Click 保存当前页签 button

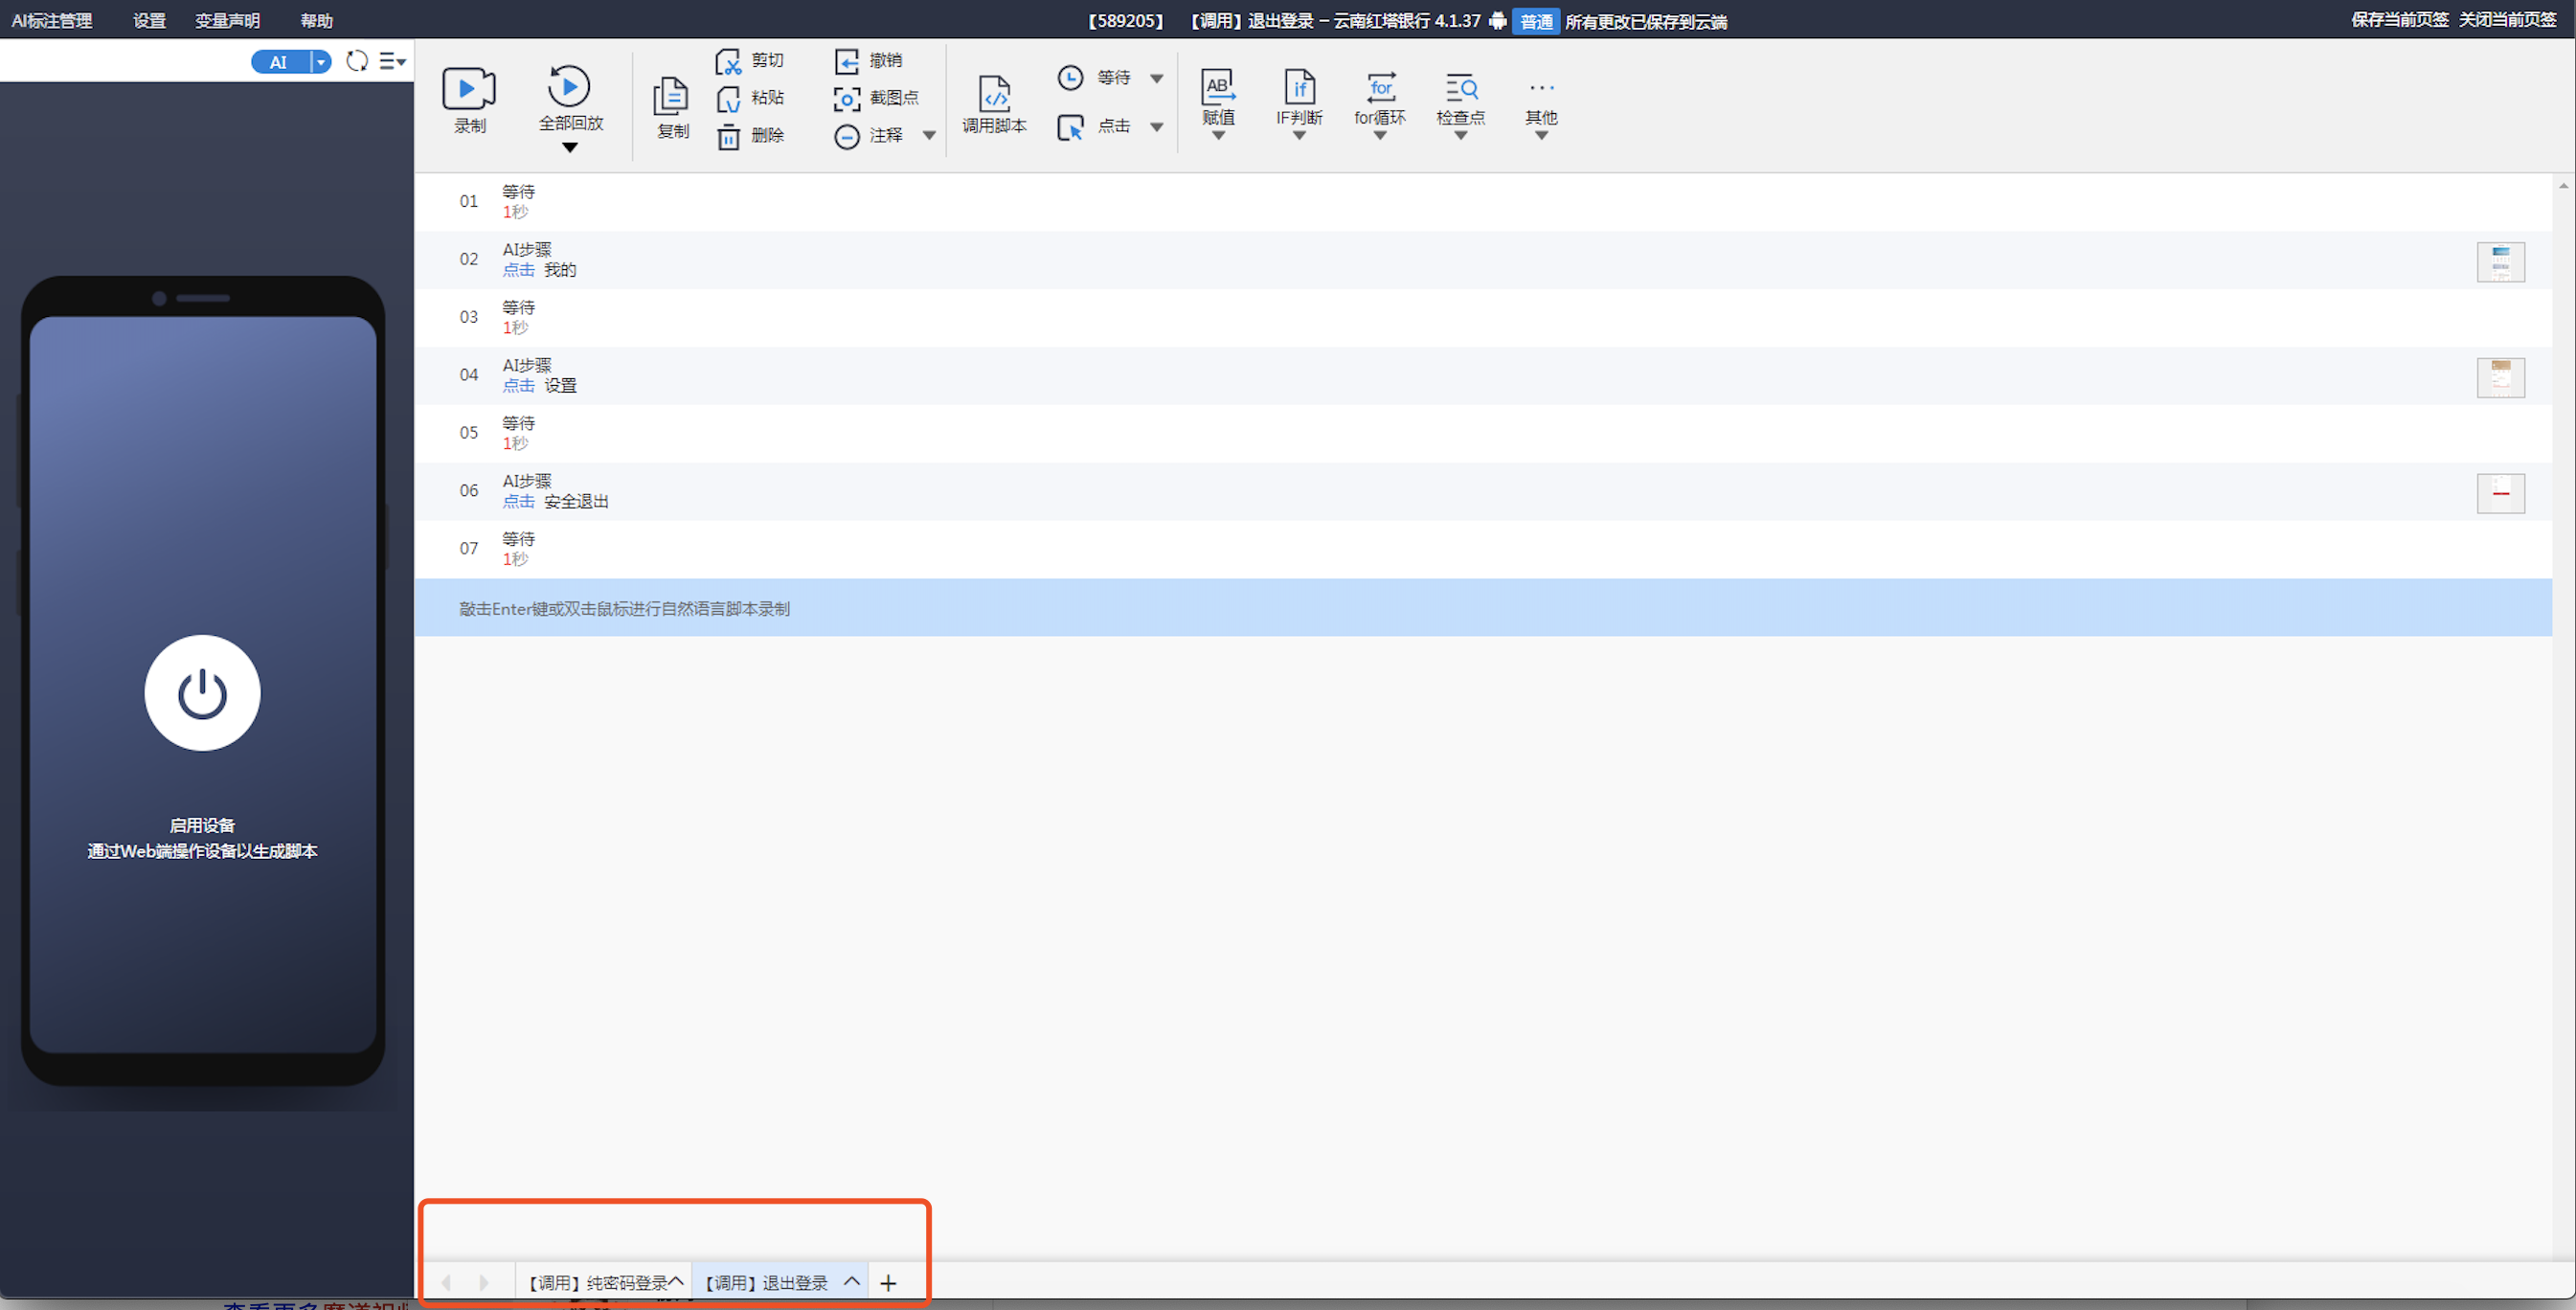(2399, 20)
